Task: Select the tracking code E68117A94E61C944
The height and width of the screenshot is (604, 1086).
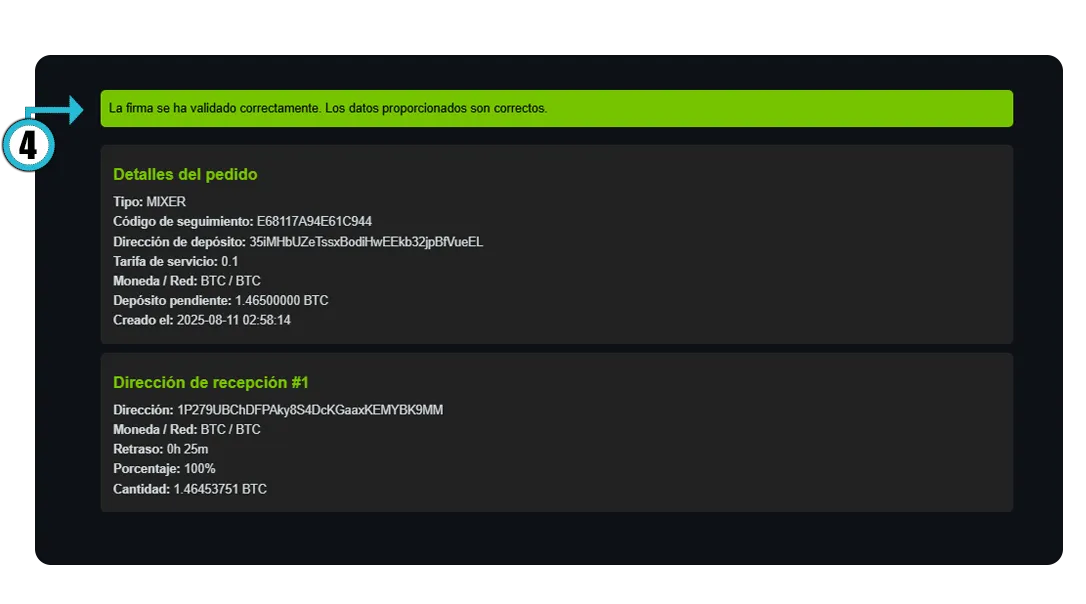Action: 314,222
